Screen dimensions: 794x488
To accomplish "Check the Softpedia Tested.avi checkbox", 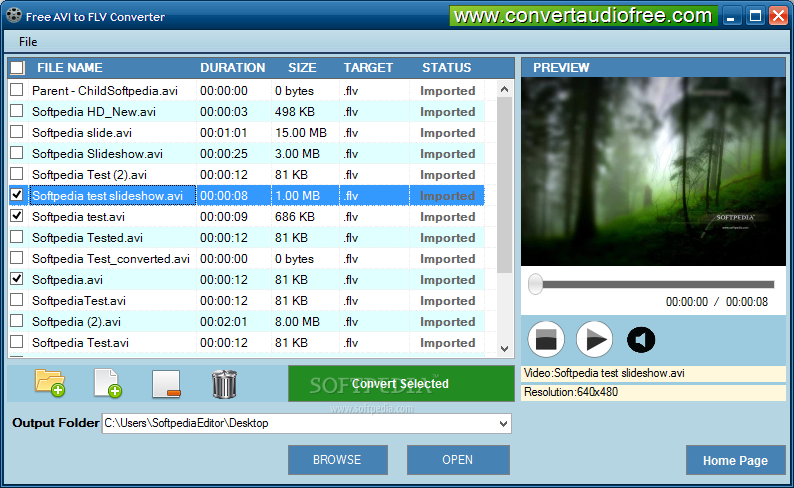I will point(17,237).
